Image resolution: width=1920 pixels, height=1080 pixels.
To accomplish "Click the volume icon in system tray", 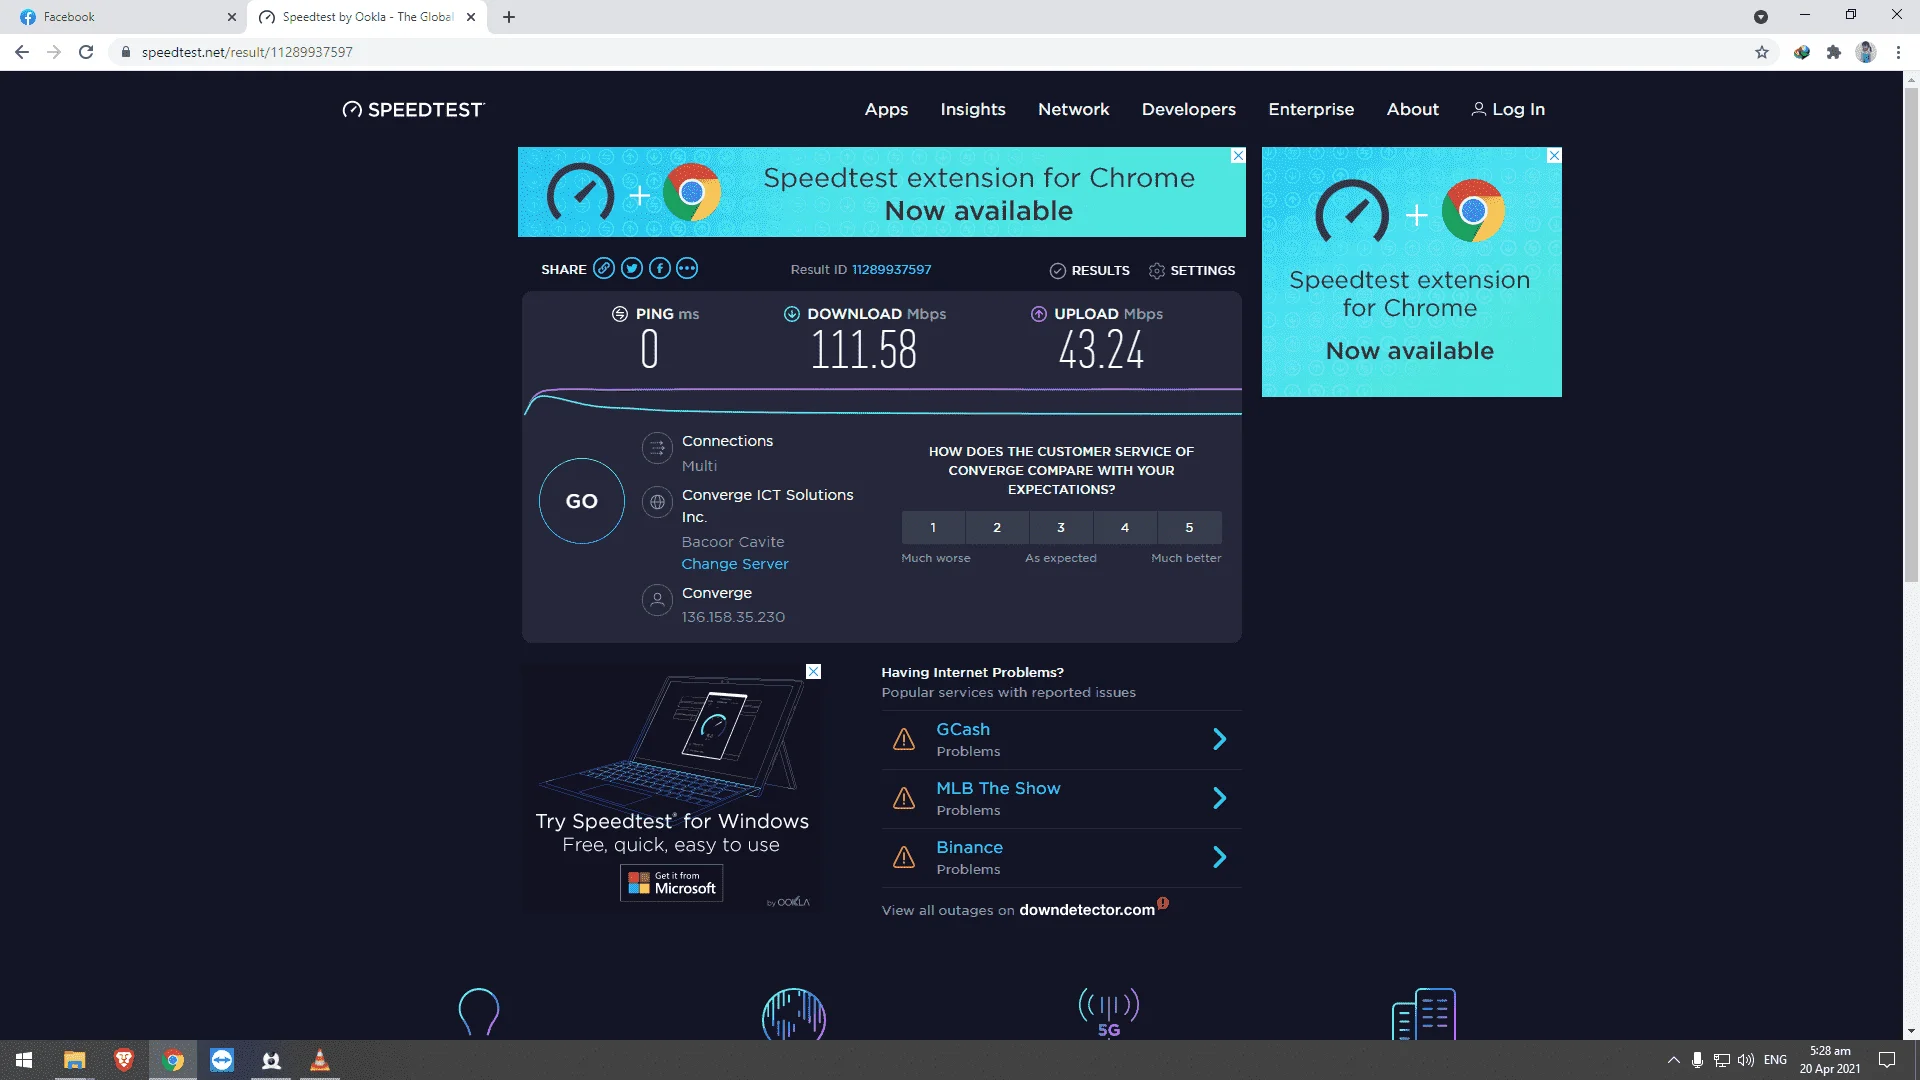I will (x=1746, y=1060).
